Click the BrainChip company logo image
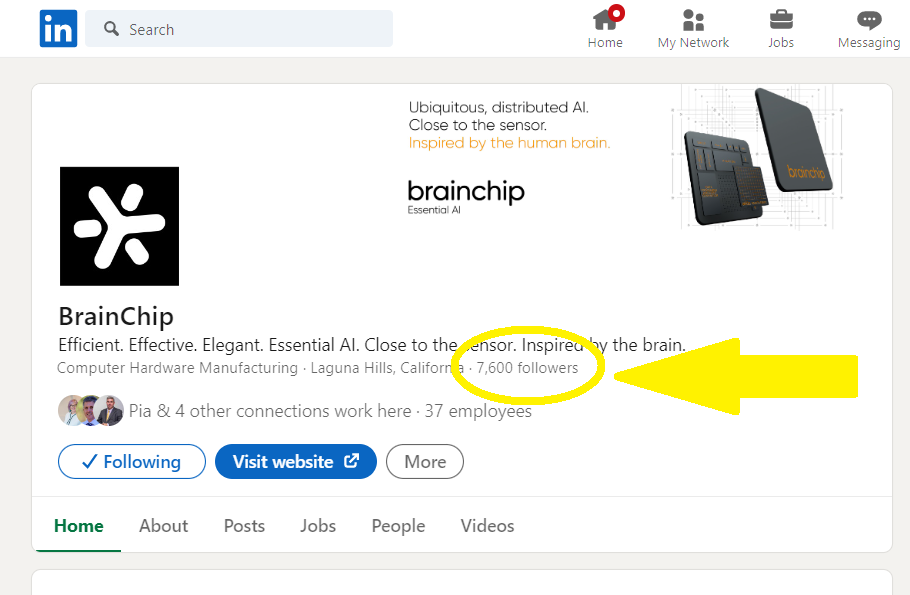This screenshot has height=595, width=910. (x=120, y=226)
